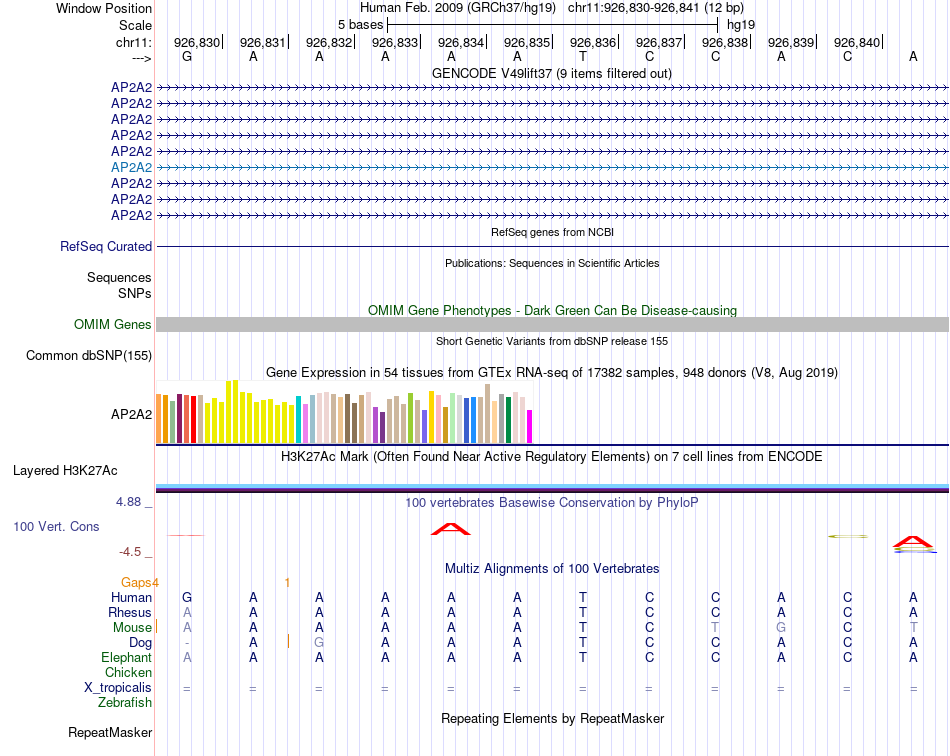Click the 4.88 PhyloP upper value
Screen dimensions: 950x756
pos(128,502)
